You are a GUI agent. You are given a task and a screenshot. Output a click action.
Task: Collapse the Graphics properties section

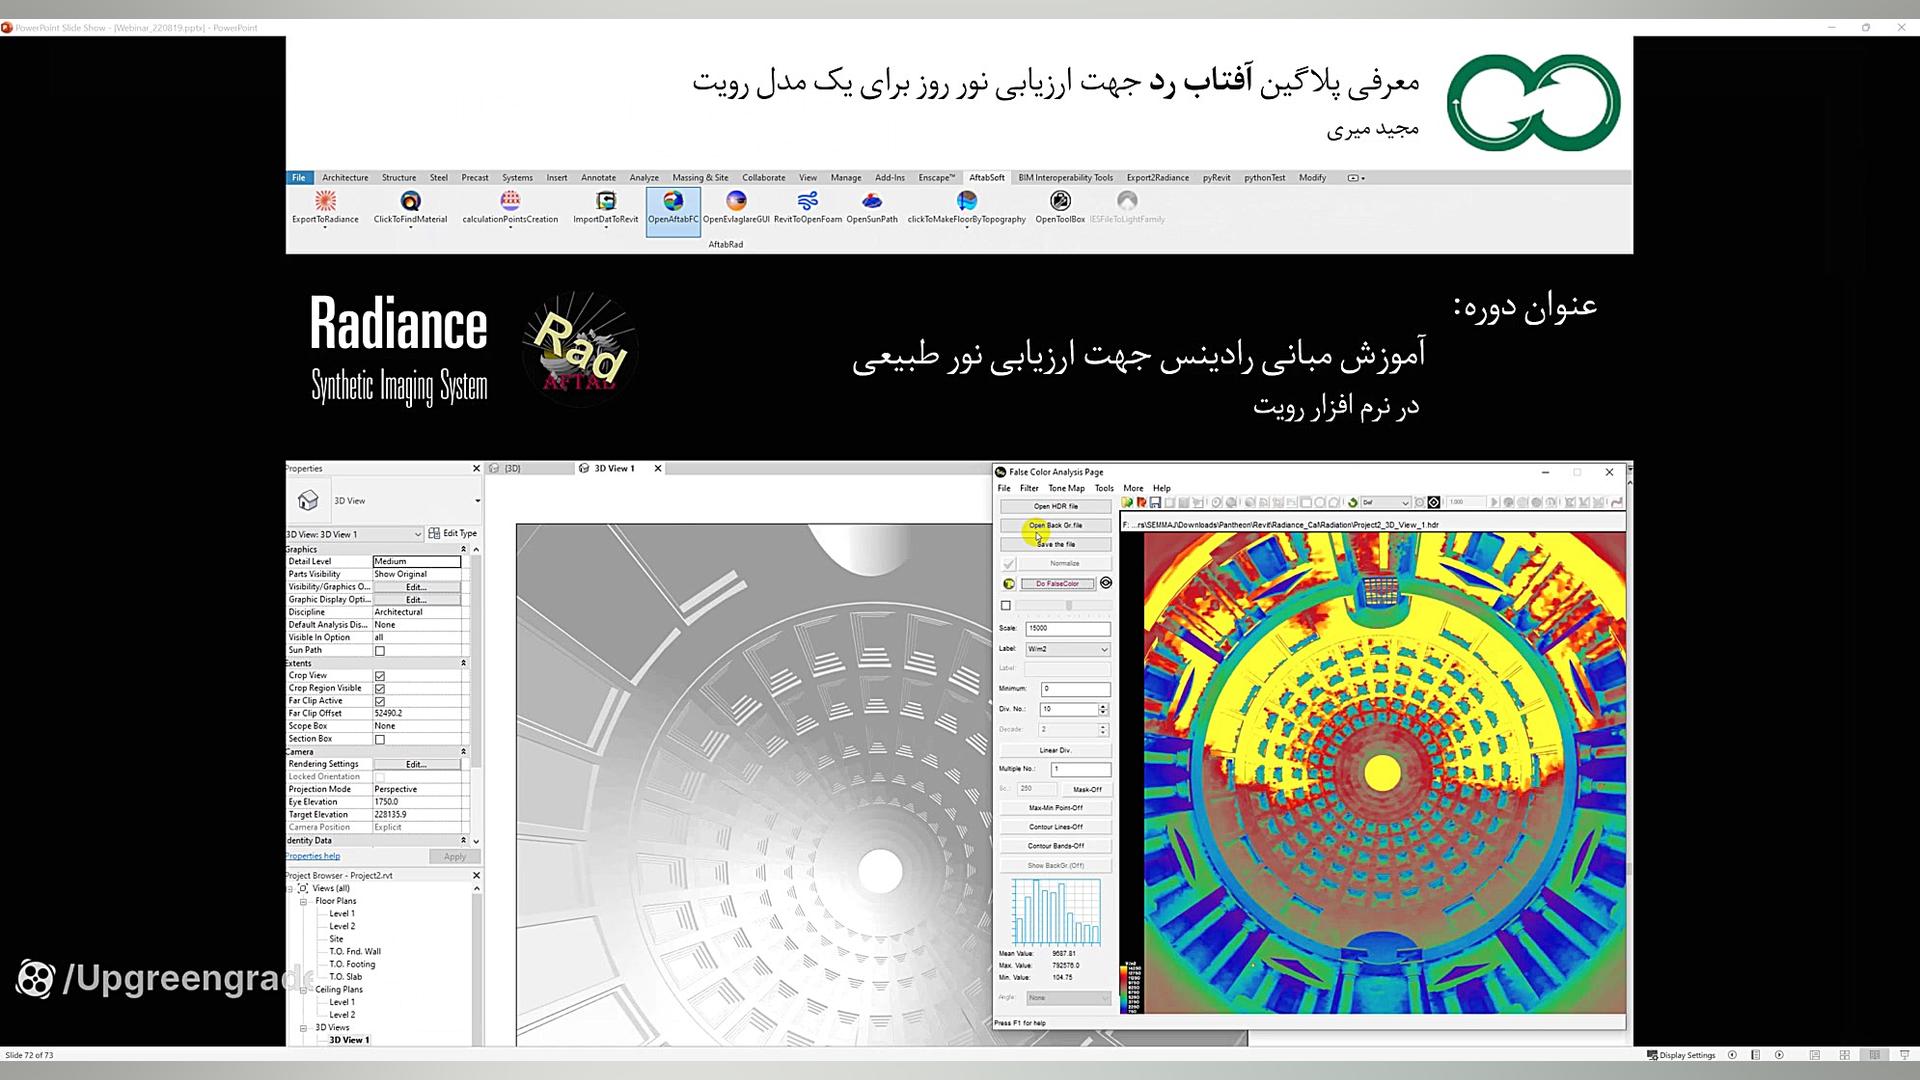click(x=463, y=549)
